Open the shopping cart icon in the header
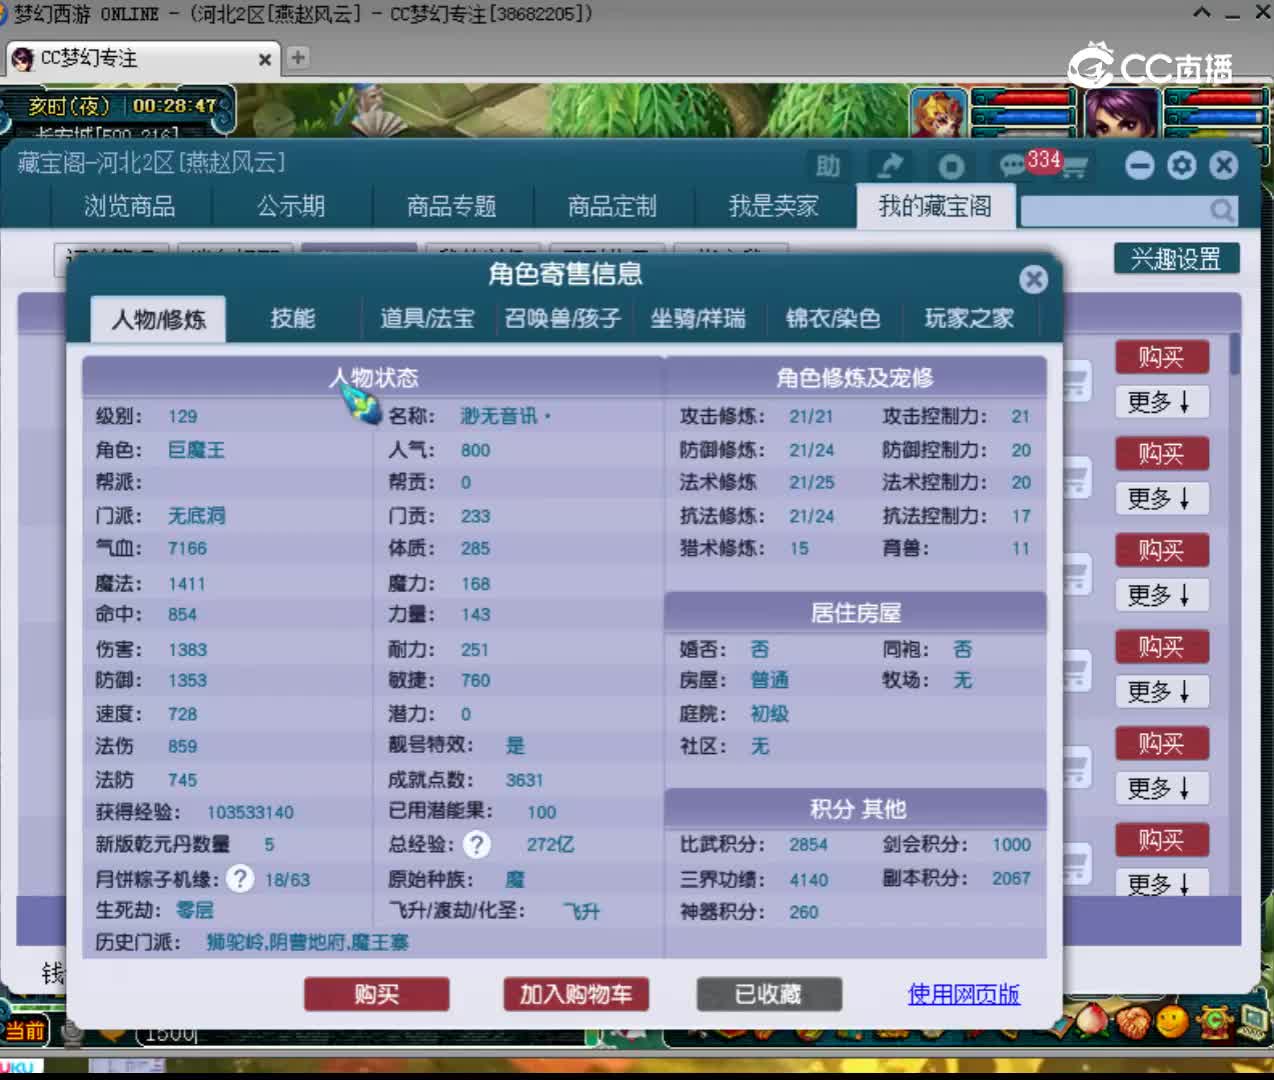Image resolution: width=1274 pixels, height=1080 pixels. coord(1074,167)
